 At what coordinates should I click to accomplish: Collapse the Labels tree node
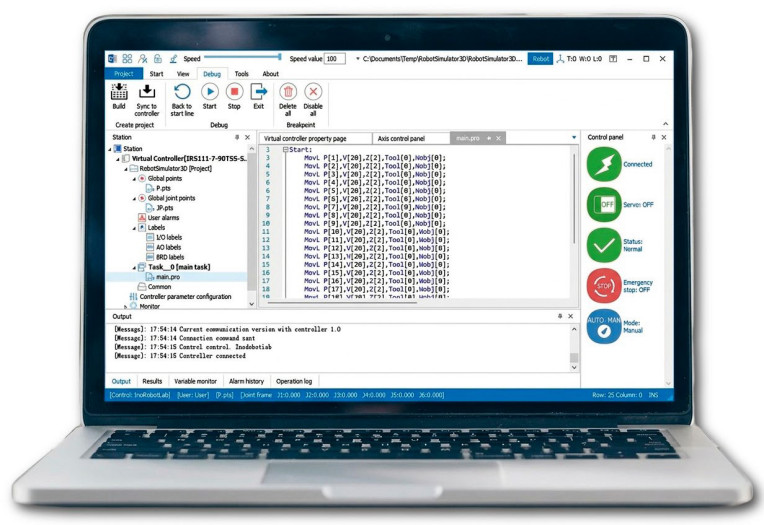click(134, 227)
